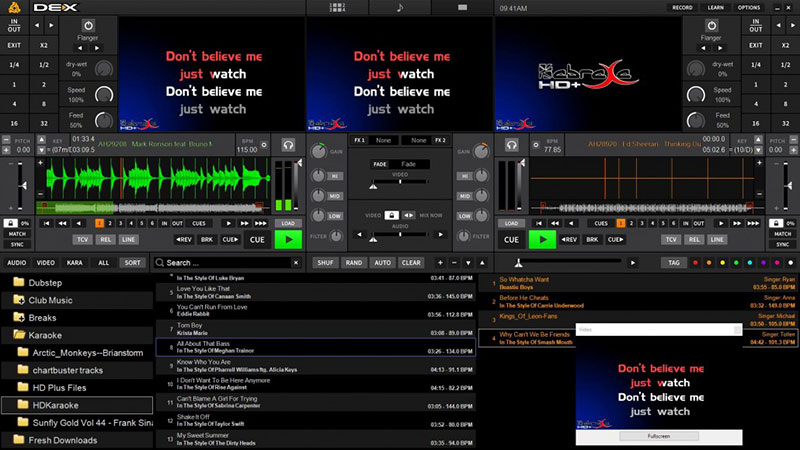Expand the Karaoke folder in browser
Screen dimensions: 800x450
coord(20,335)
